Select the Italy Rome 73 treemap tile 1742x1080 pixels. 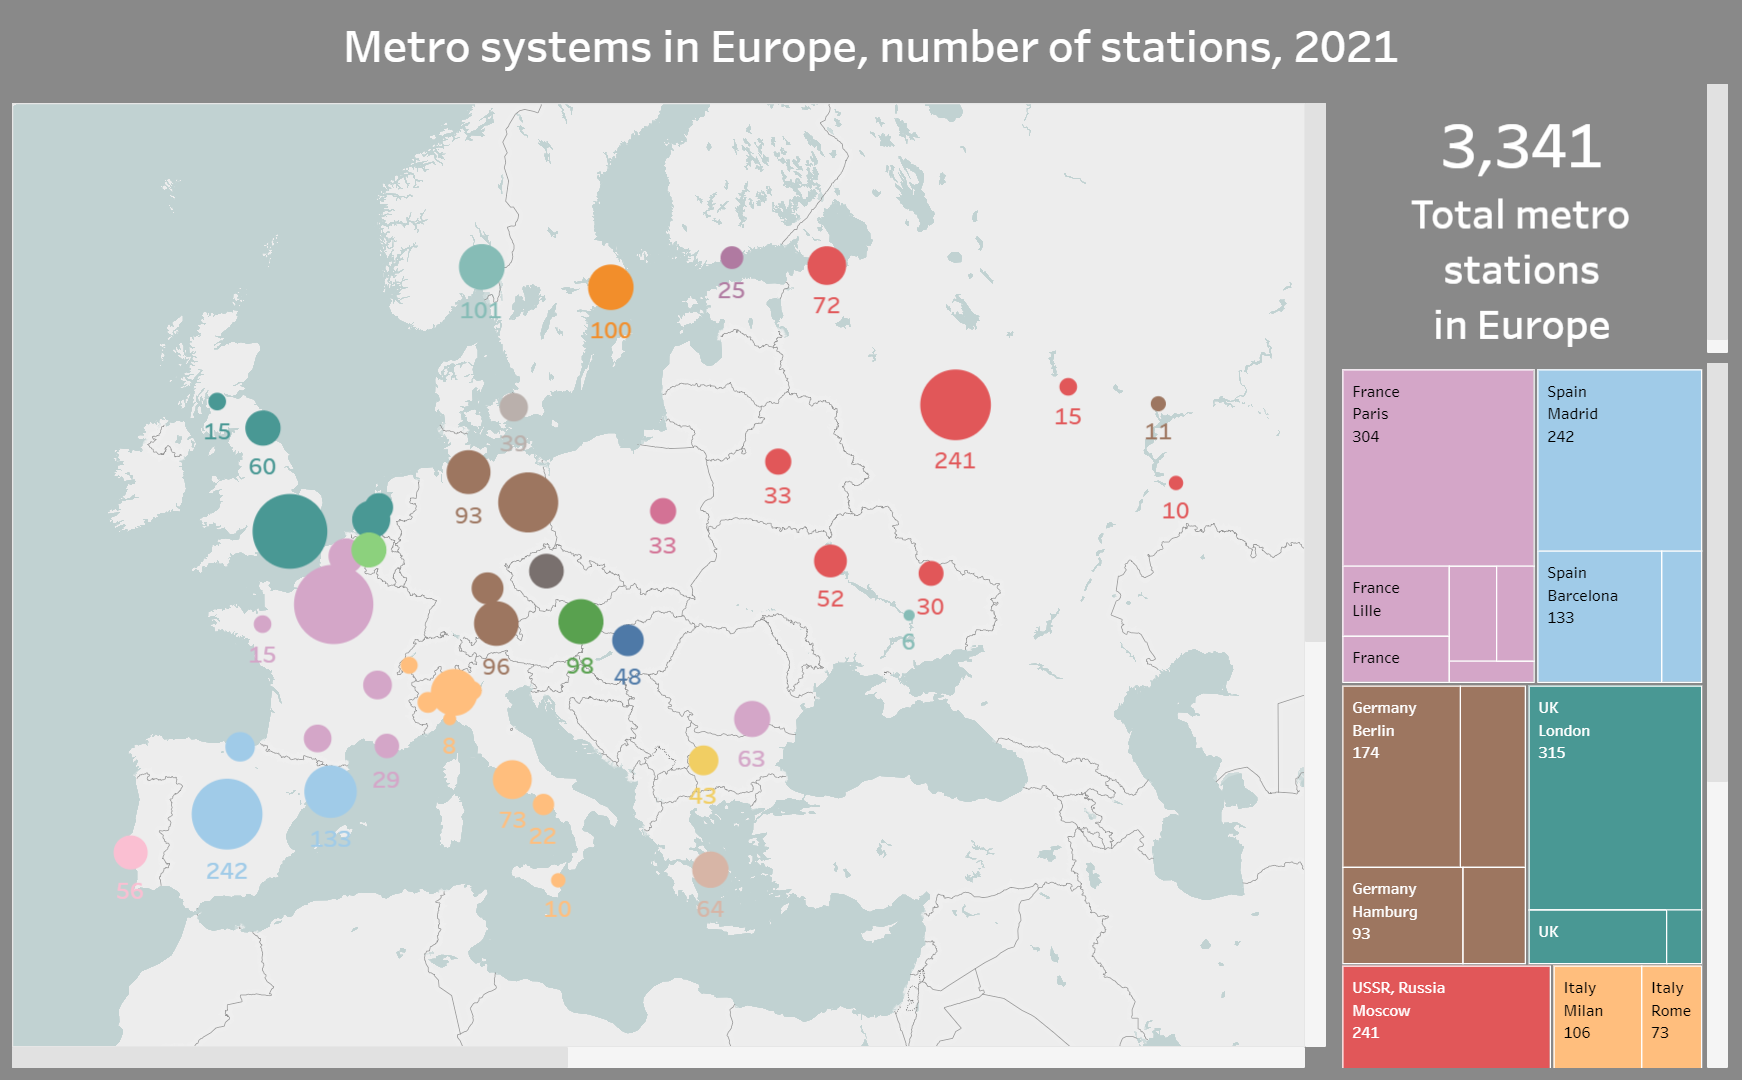pyautogui.click(x=1671, y=1017)
